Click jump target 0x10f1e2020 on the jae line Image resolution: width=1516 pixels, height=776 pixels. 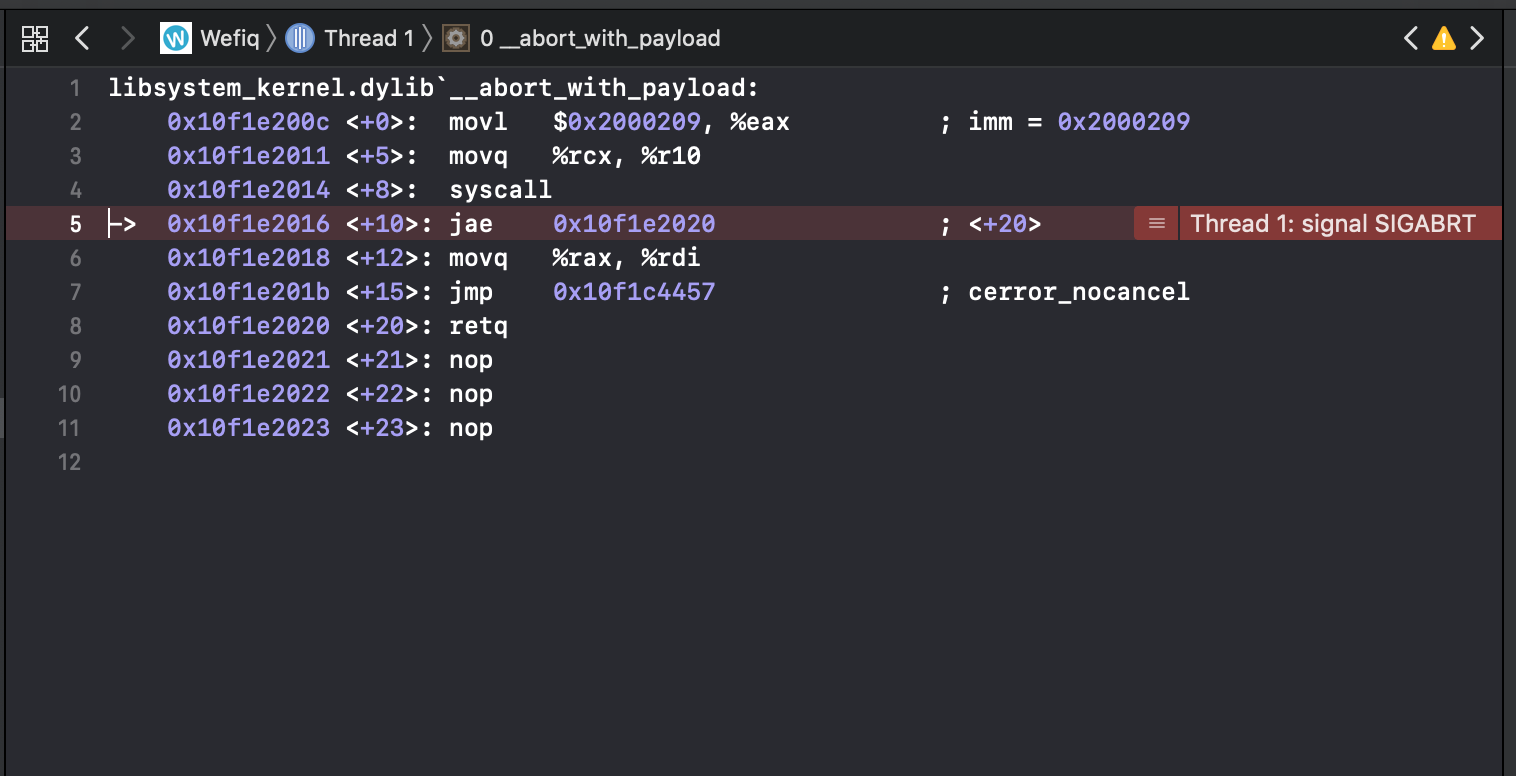coord(634,223)
